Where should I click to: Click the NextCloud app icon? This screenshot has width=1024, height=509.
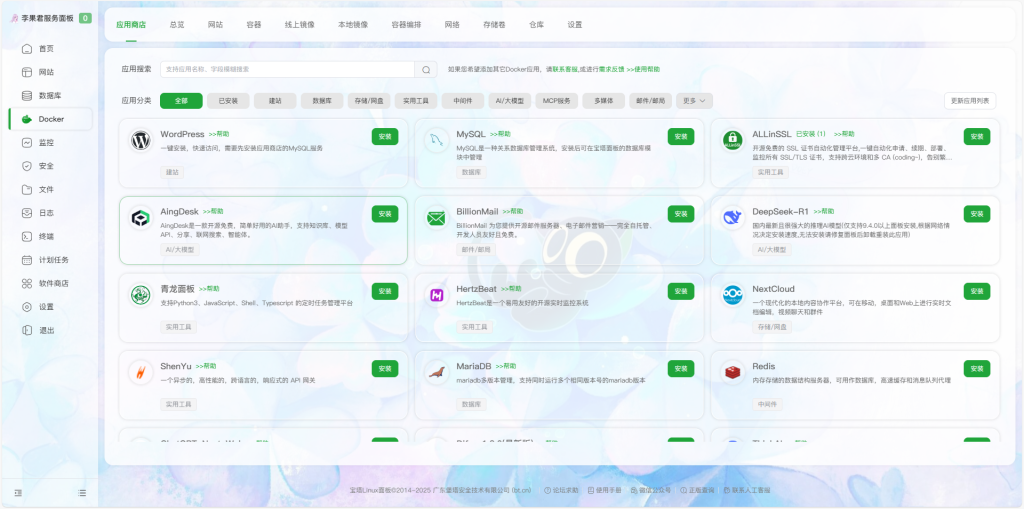732,295
